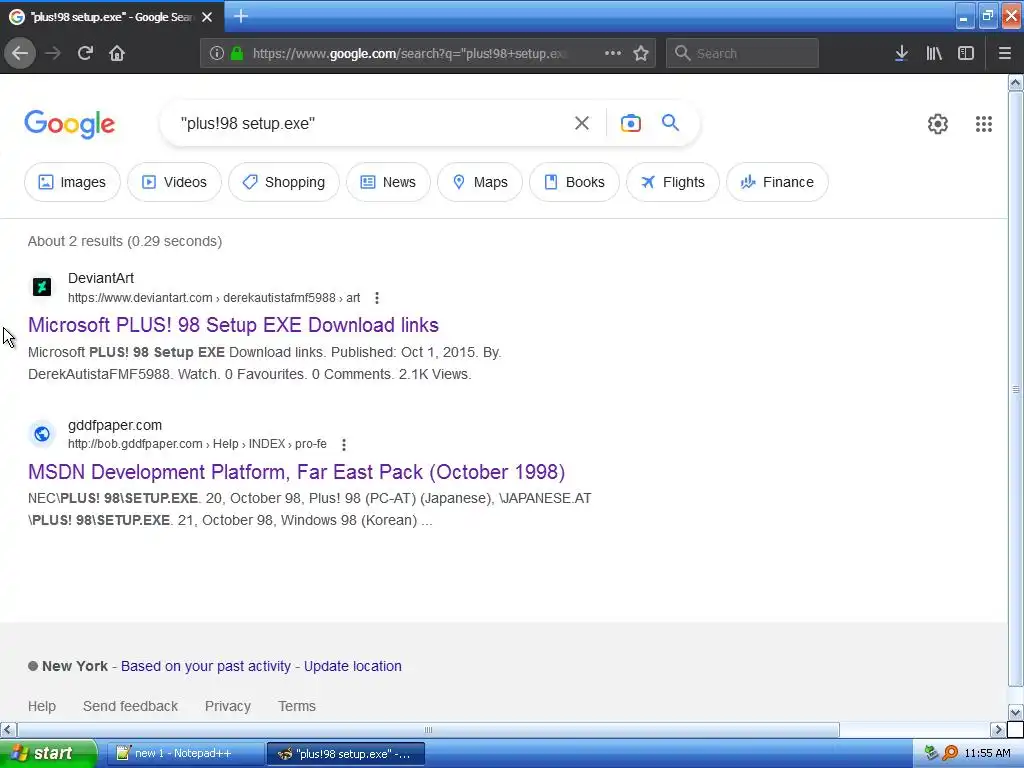Switch to Shopping results
Screen dimensions: 1024x768
tap(284, 182)
